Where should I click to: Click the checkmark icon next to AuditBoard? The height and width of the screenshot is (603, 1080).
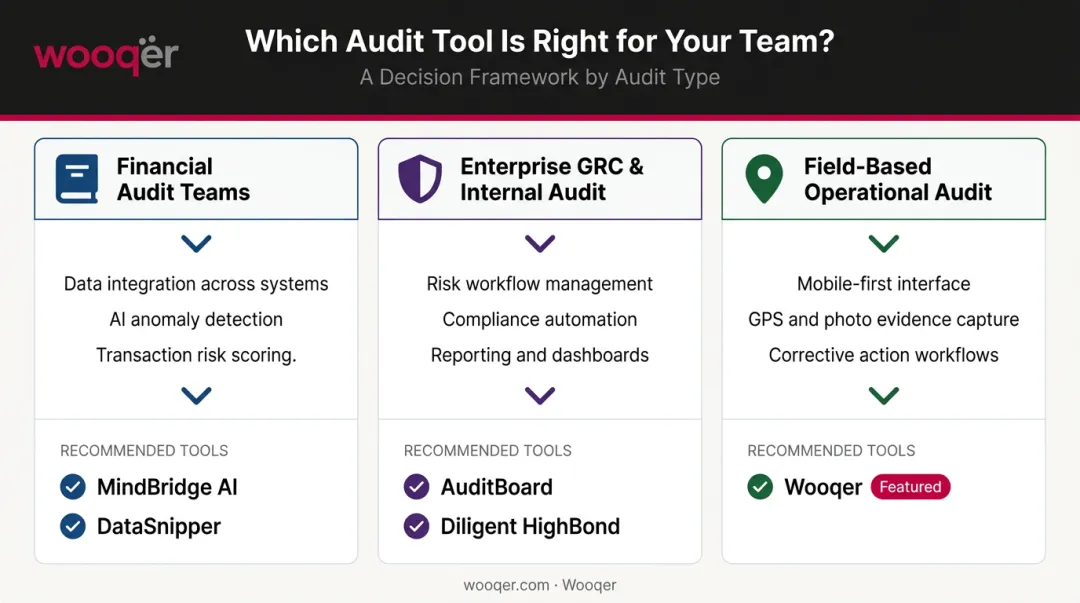click(x=416, y=487)
